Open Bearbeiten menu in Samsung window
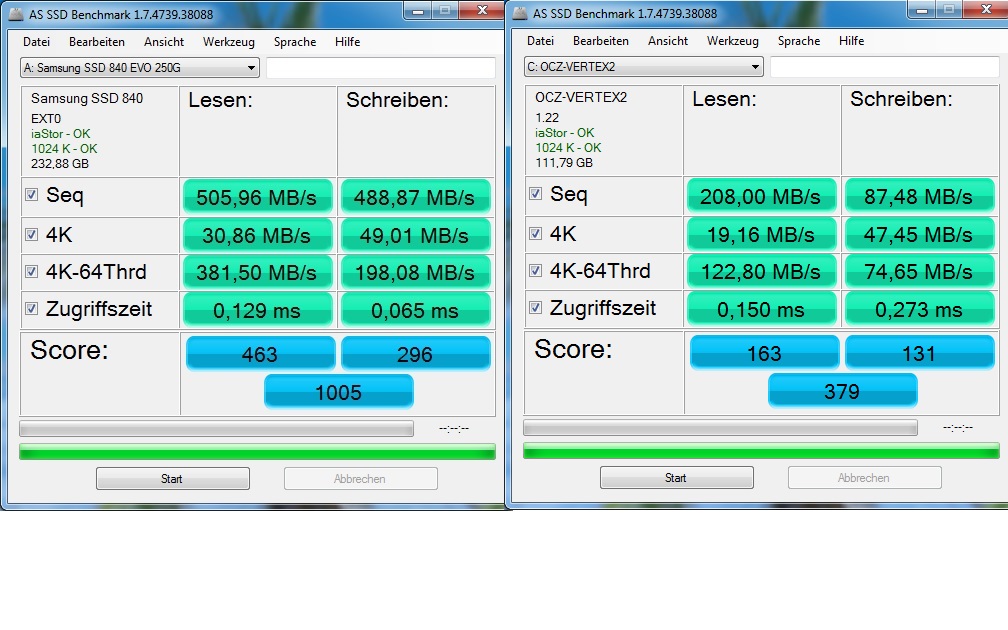 96,42
